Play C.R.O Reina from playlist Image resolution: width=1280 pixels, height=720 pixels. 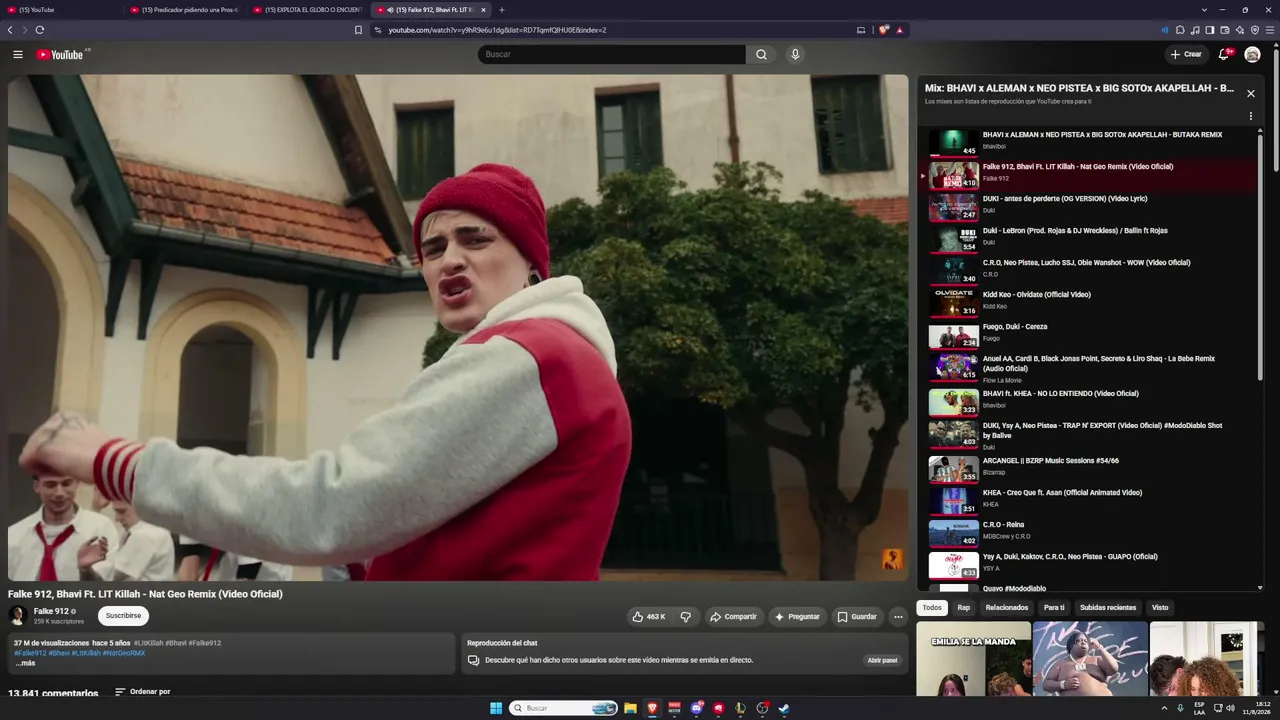pos(1088,534)
